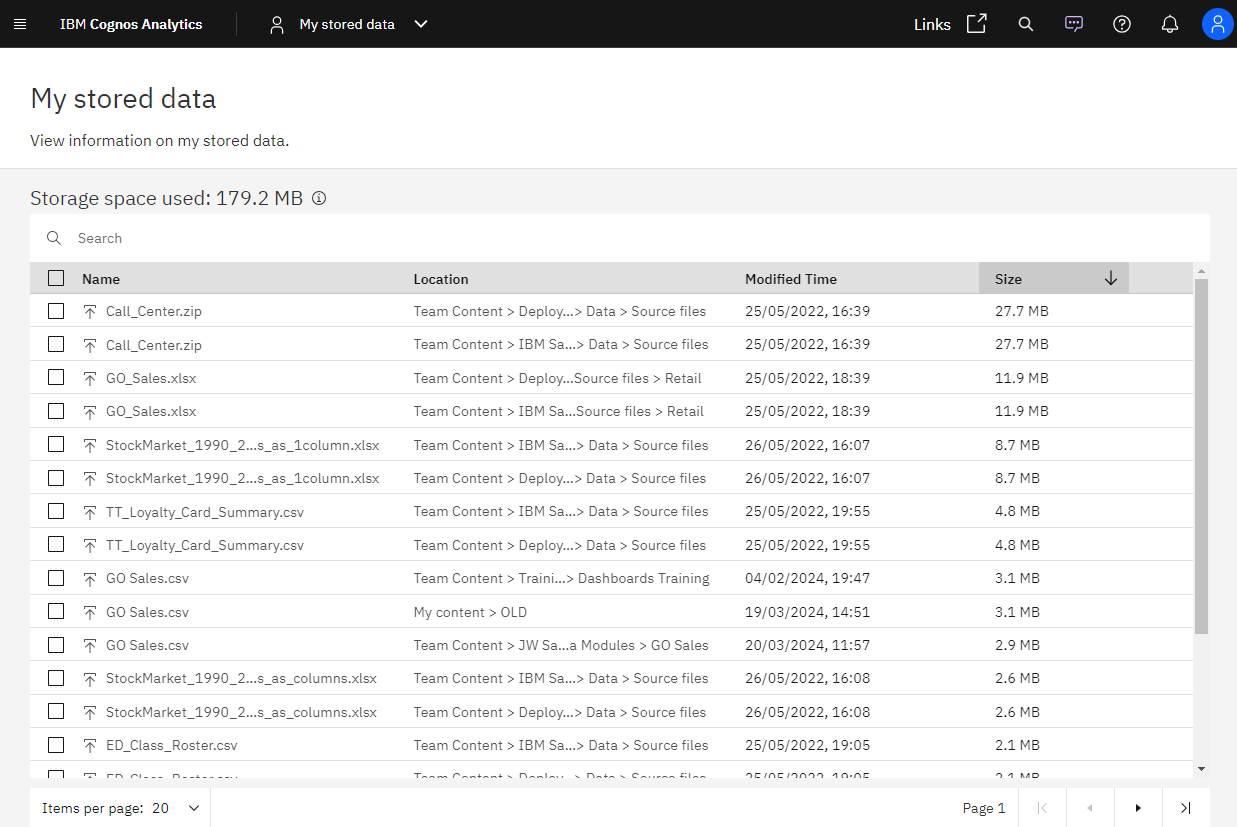The image size is (1237, 827).
Task: Click upload icon of GO Sales.csv sized 2.9 MB
Action: point(90,645)
